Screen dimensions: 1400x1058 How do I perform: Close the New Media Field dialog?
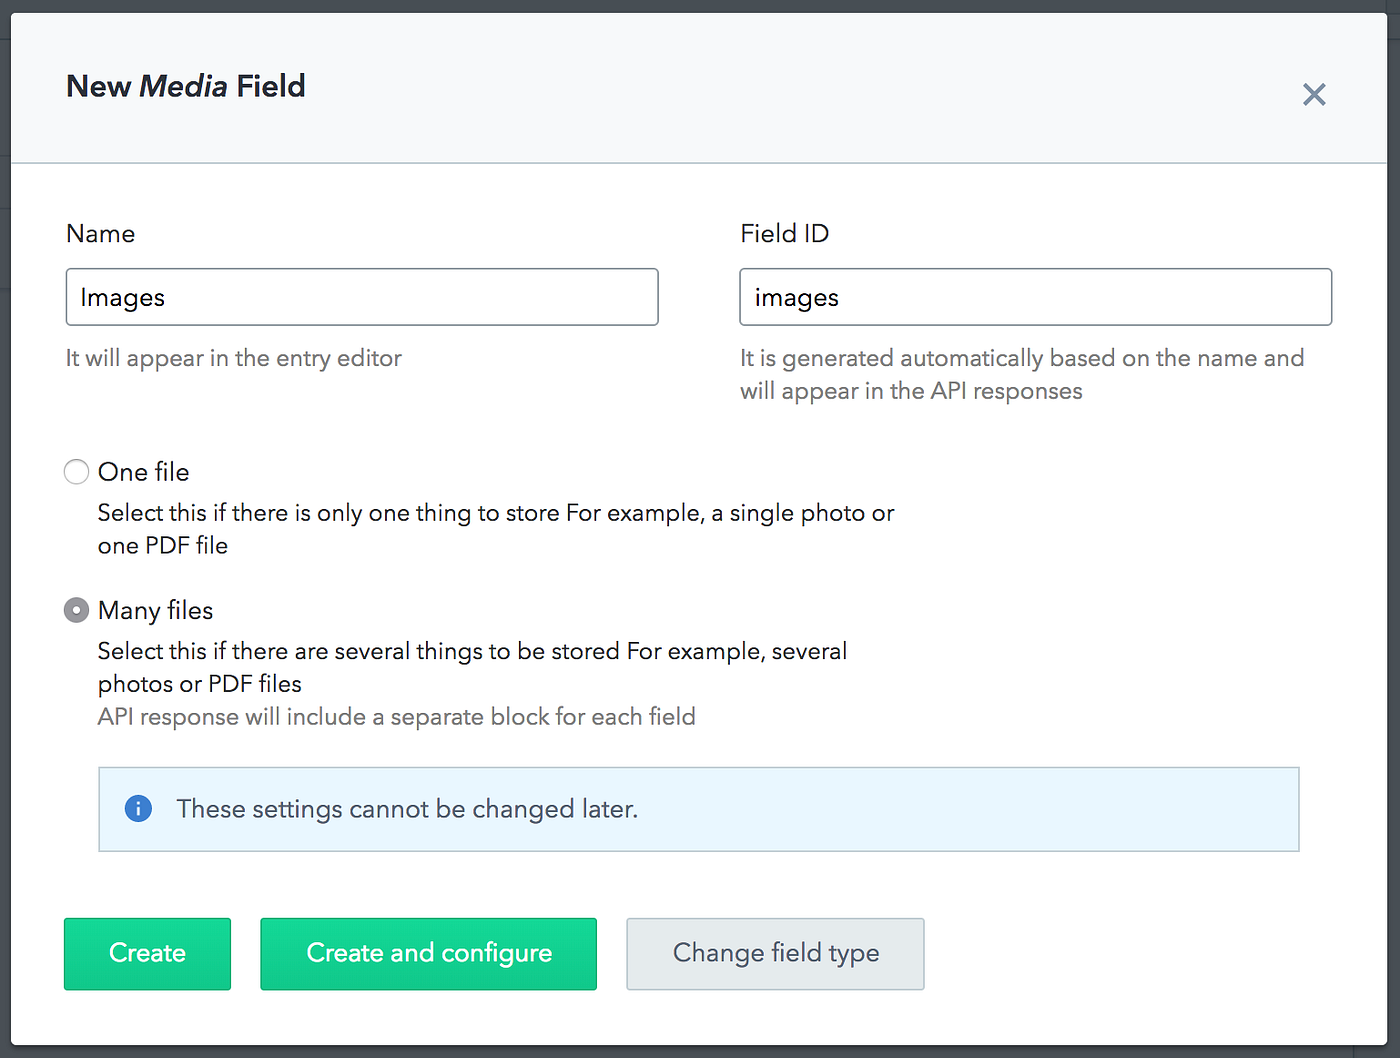tap(1313, 95)
